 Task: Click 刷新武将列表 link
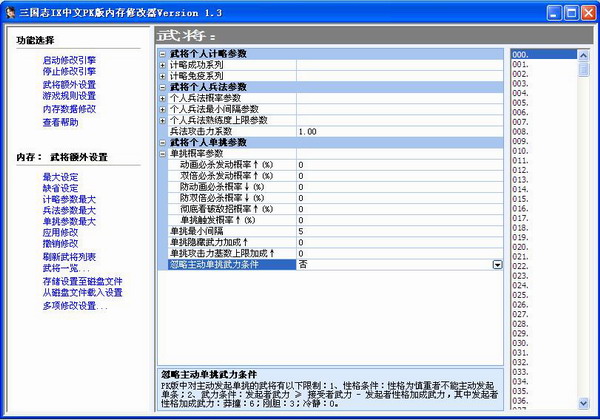[x=69, y=257]
